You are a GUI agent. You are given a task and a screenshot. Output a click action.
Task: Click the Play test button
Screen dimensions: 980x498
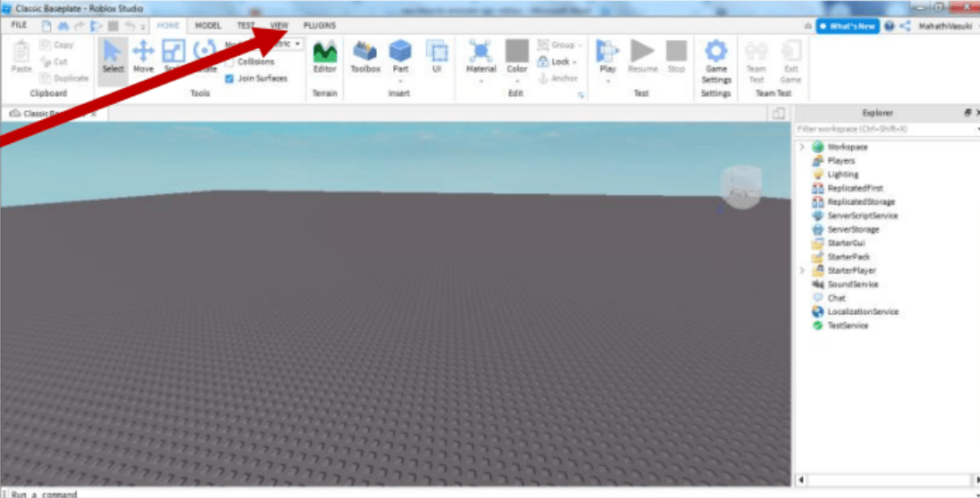(x=607, y=57)
